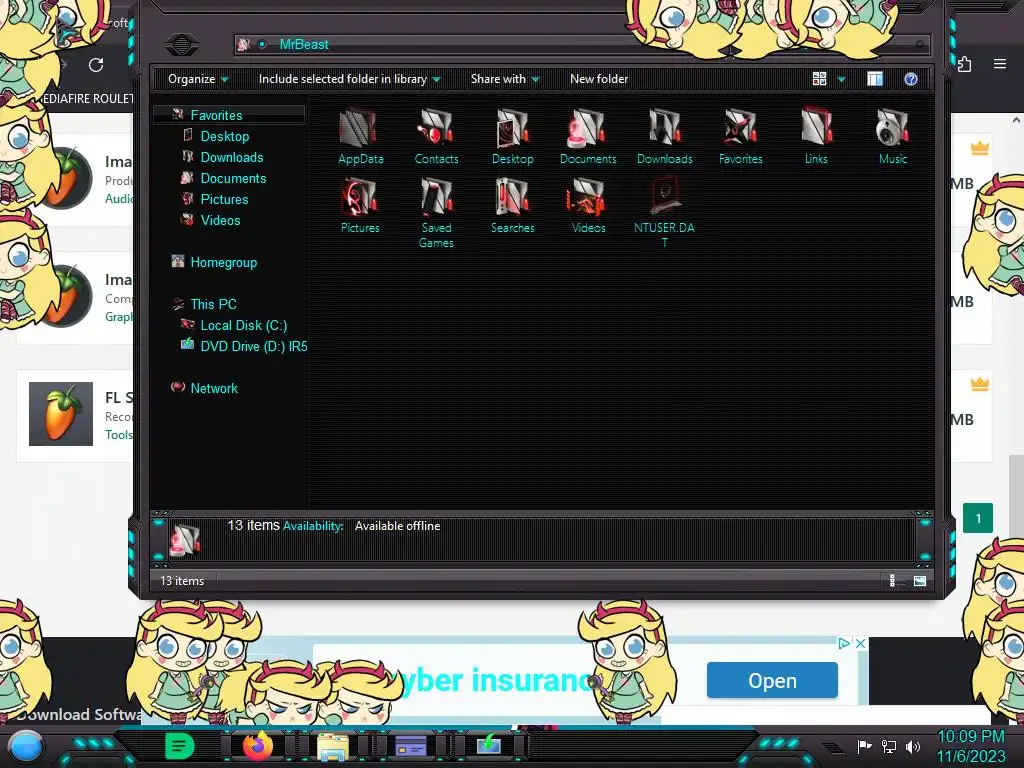This screenshot has height=768, width=1024.
Task: Select the Searches folder
Action: click(x=513, y=206)
